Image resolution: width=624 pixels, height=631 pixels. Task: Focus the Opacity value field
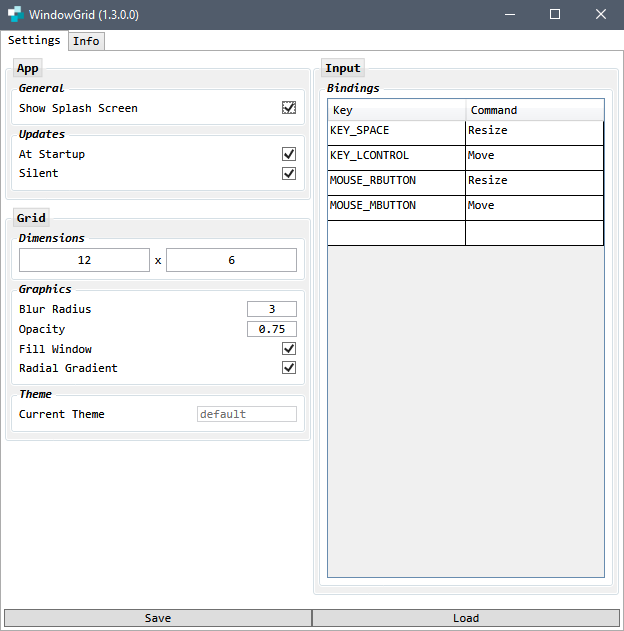(272, 329)
